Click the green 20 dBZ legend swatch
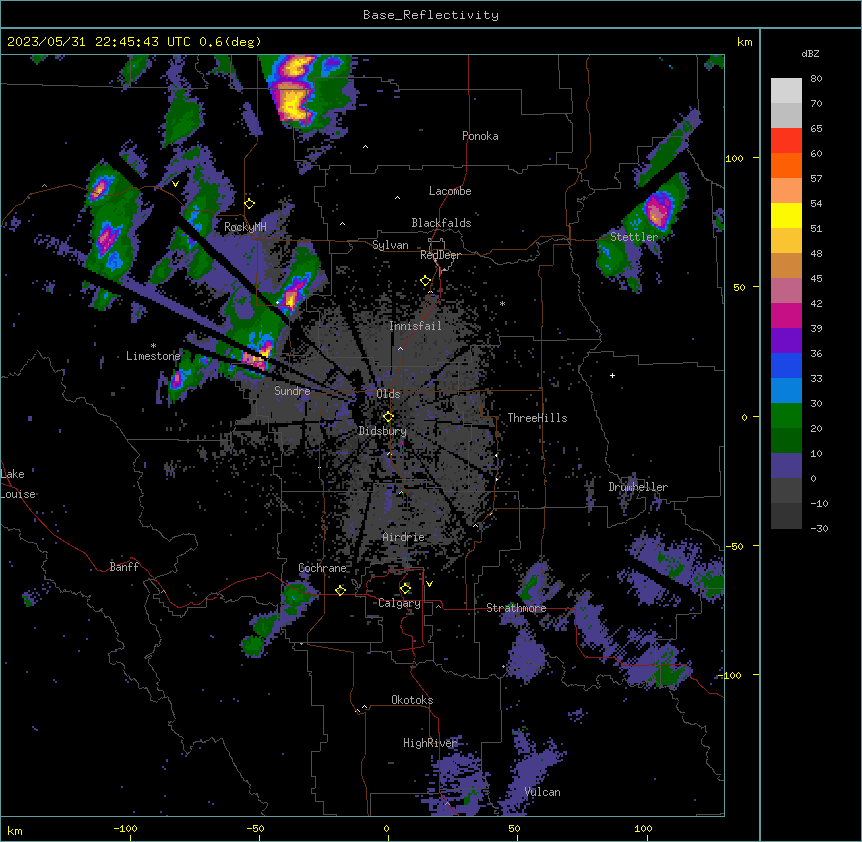This screenshot has height=842, width=862. [786, 416]
